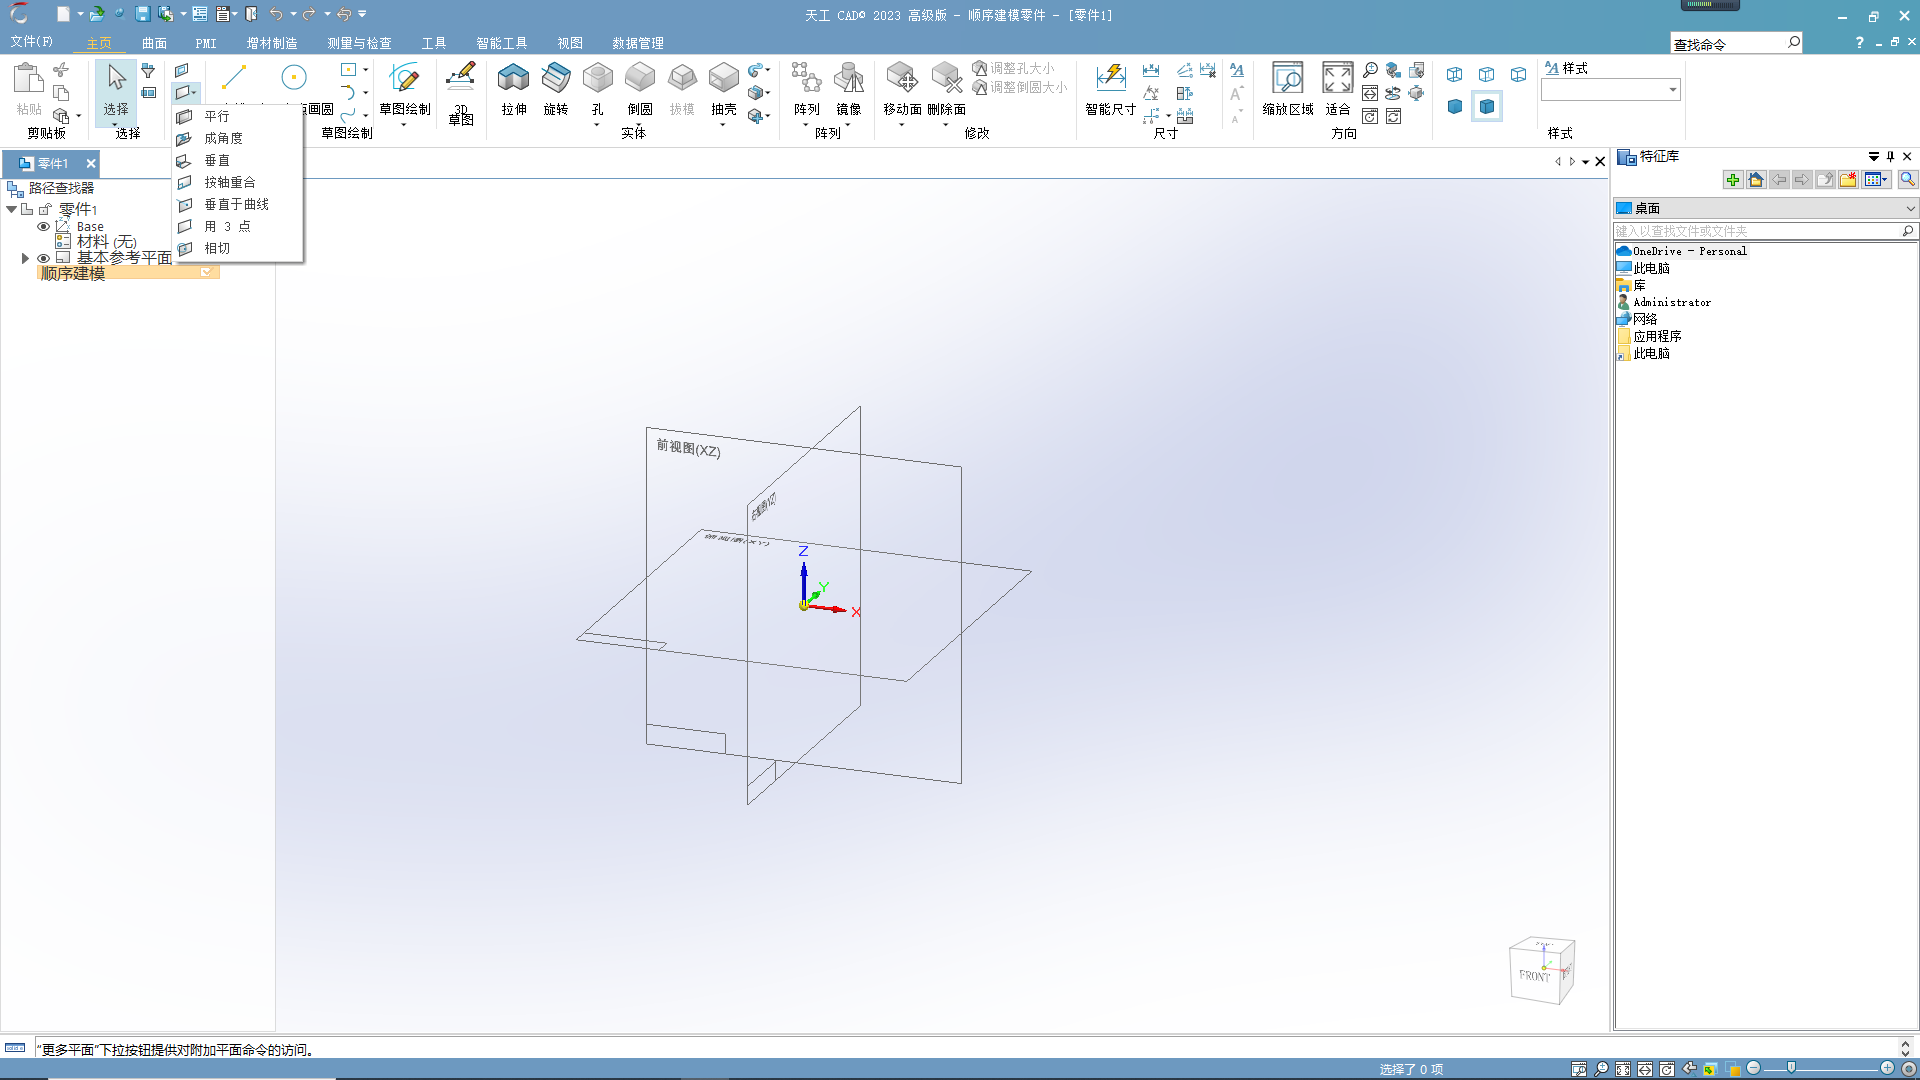Activate the 移动面 move faces tool
Screen dimensions: 1920x1080
tap(902, 89)
